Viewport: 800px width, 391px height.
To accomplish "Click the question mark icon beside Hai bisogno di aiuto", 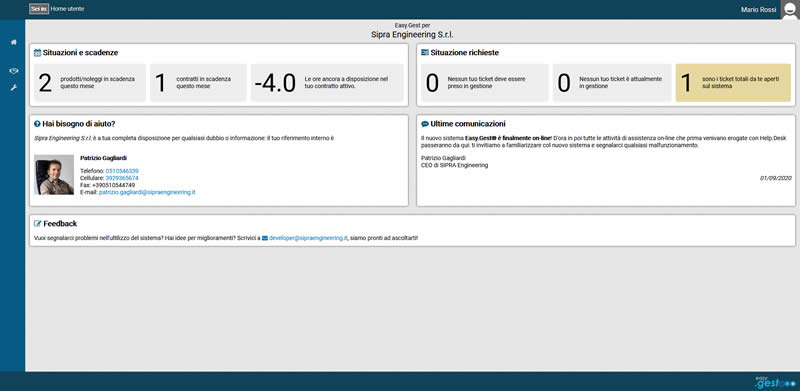I will [37, 124].
